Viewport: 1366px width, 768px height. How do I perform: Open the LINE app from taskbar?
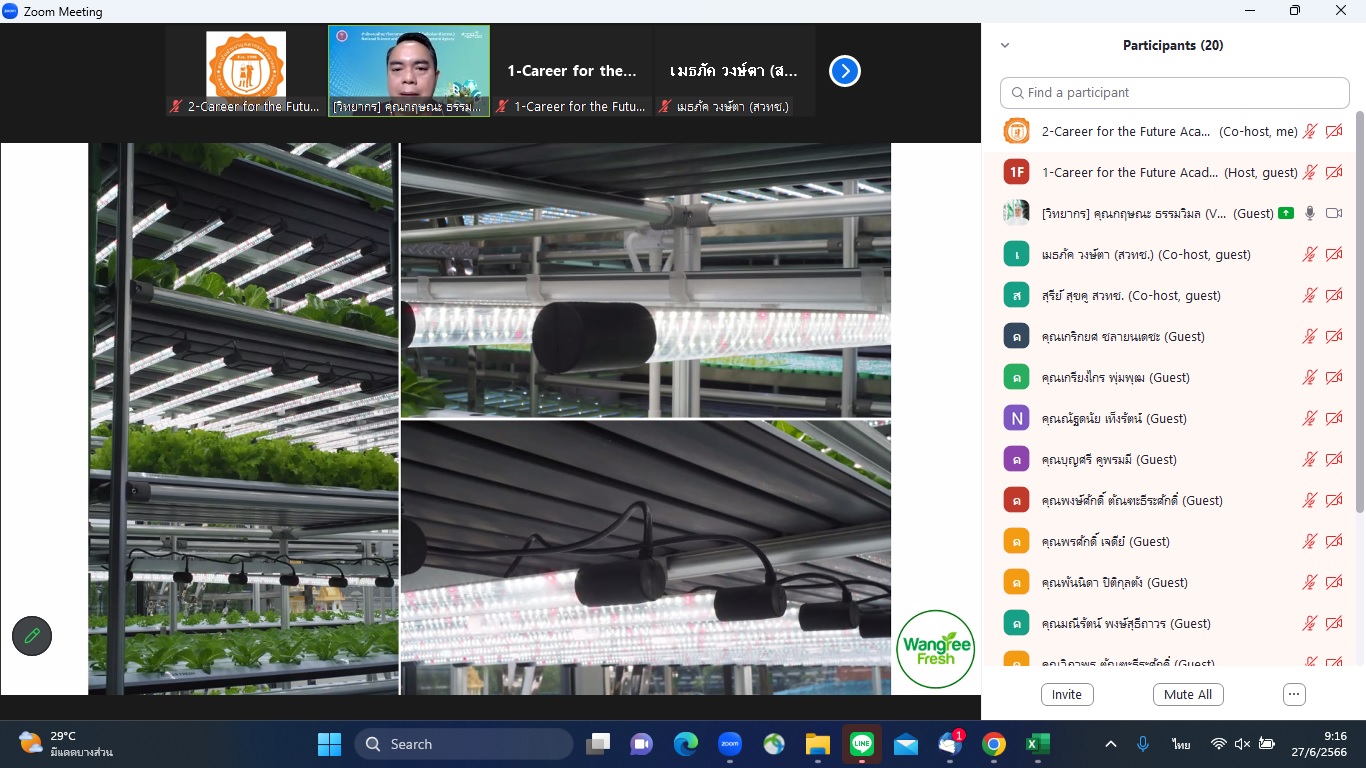(x=861, y=744)
